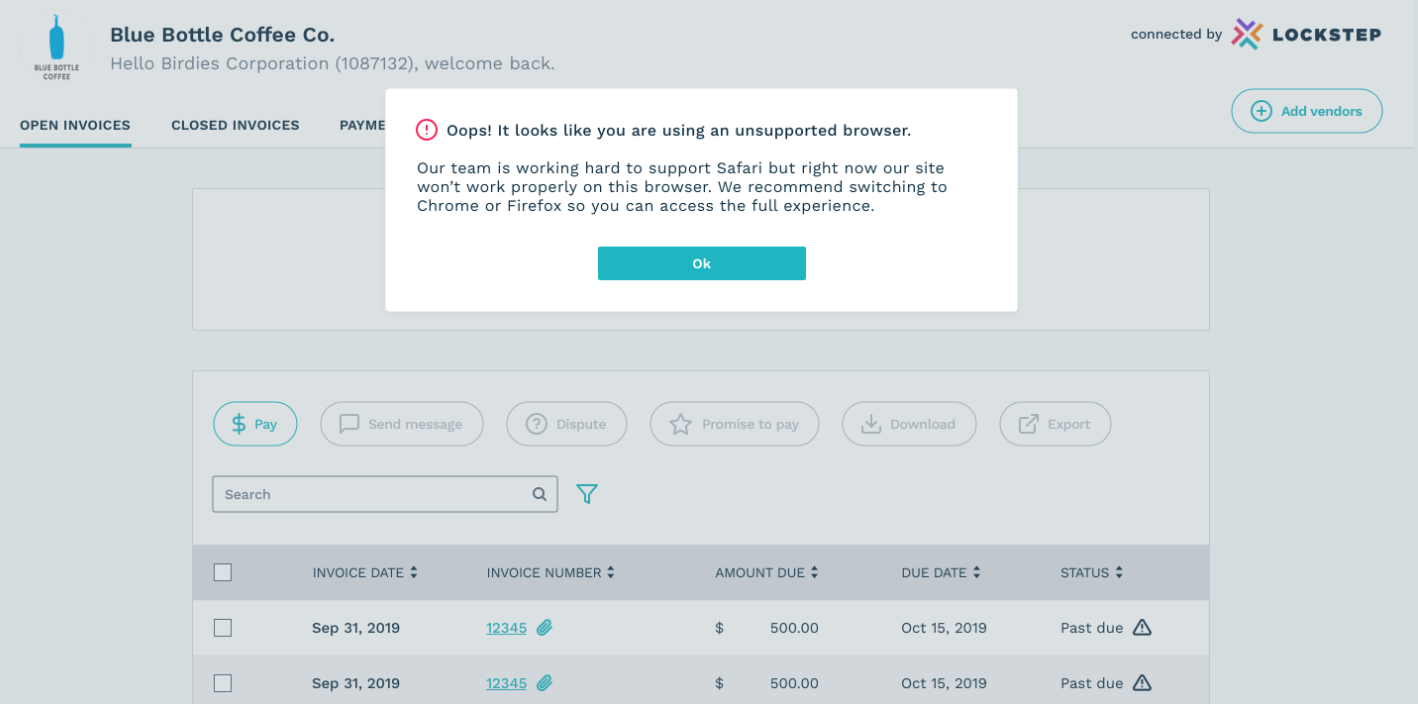Toggle the select-all checkbox in table header

coord(223,573)
